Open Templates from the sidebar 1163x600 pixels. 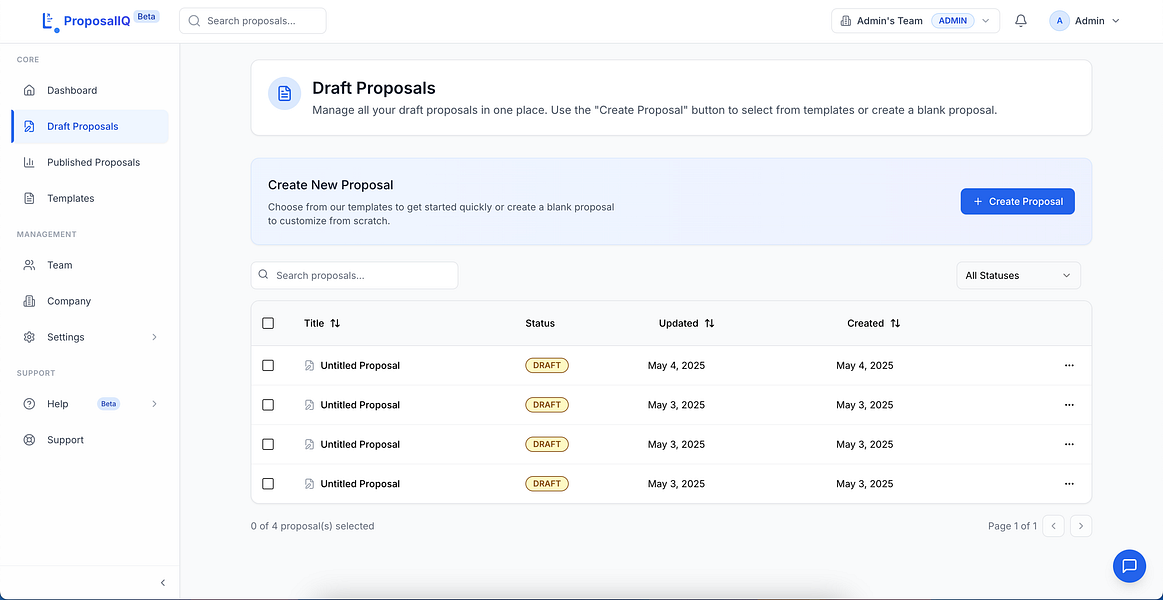pos(70,199)
